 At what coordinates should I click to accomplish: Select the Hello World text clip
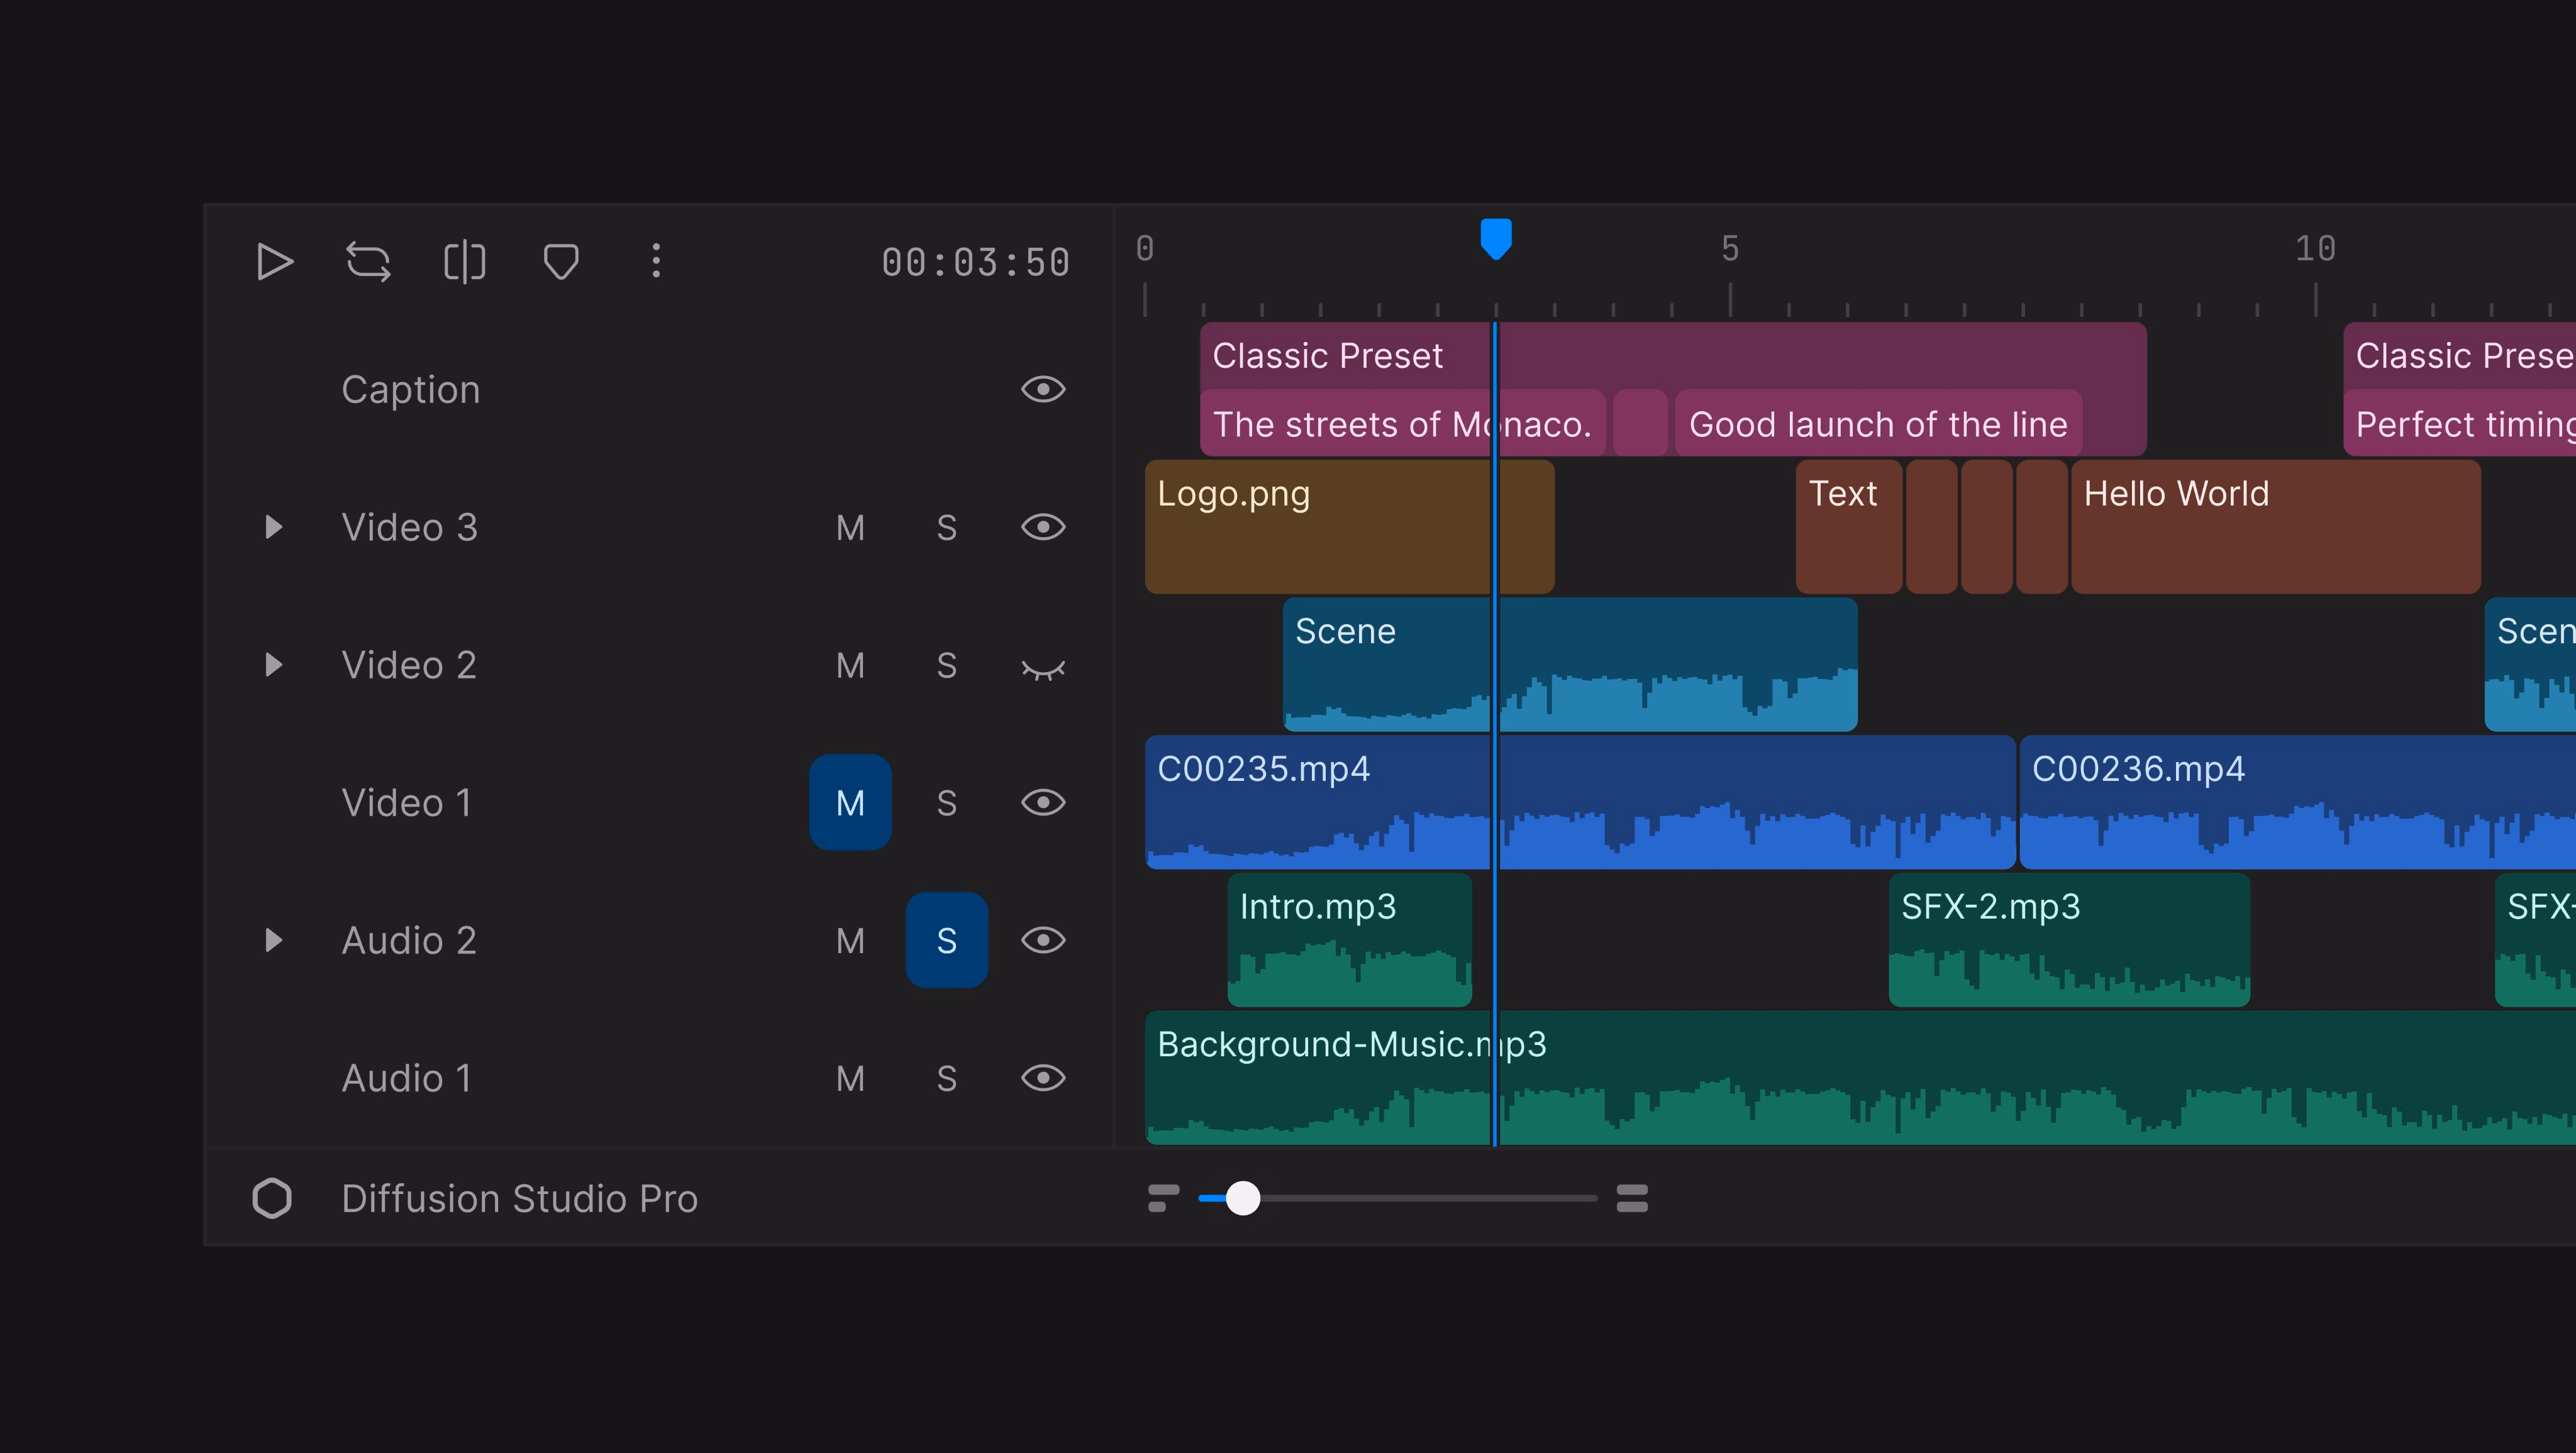(2276, 527)
